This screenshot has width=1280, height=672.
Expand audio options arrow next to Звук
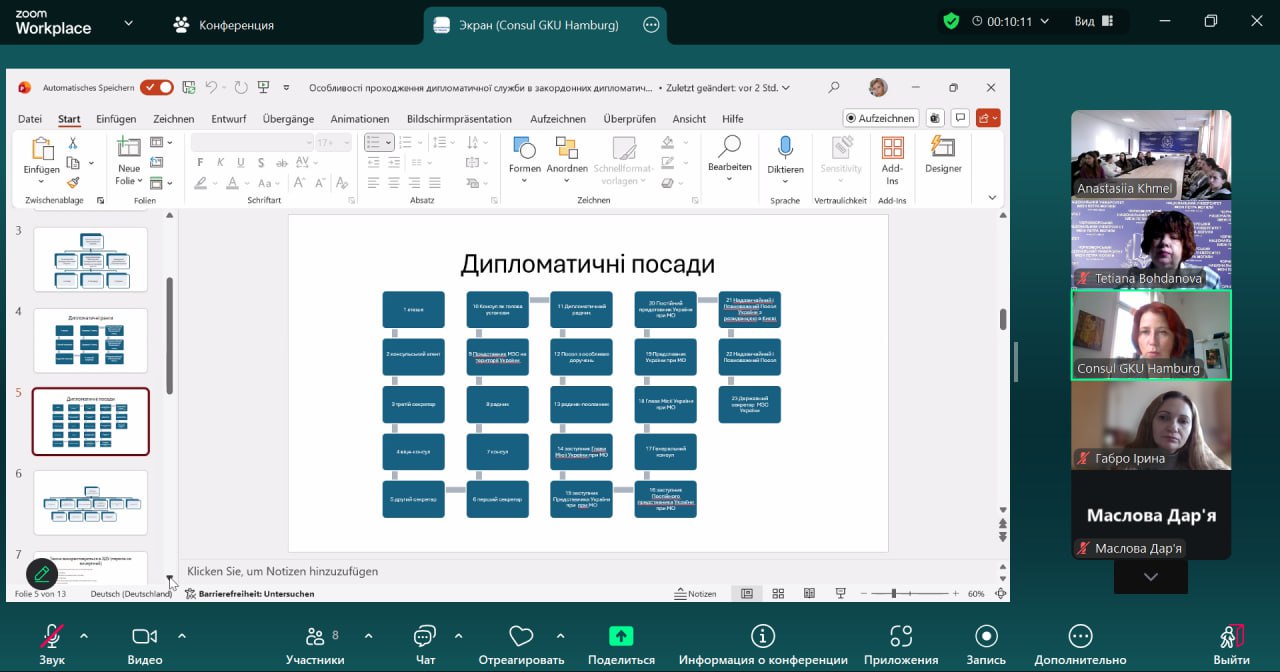83,635
